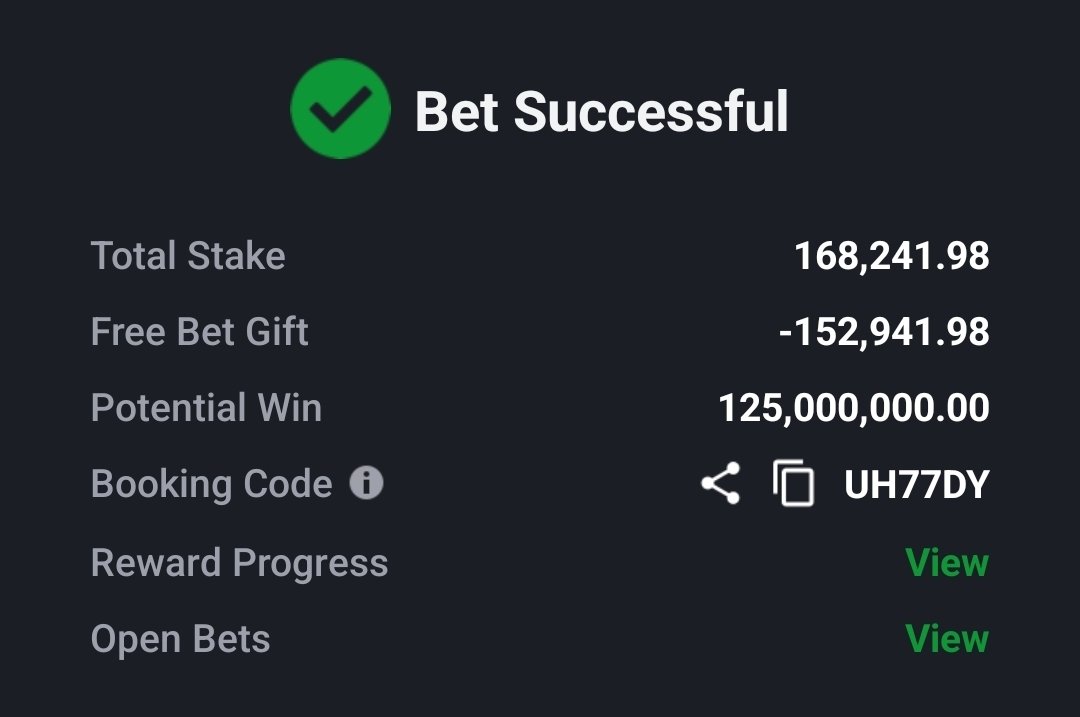Click the word Progress in Reward Progress
The height and width of the screenshot is (717, 1080).
pos(311,564)
